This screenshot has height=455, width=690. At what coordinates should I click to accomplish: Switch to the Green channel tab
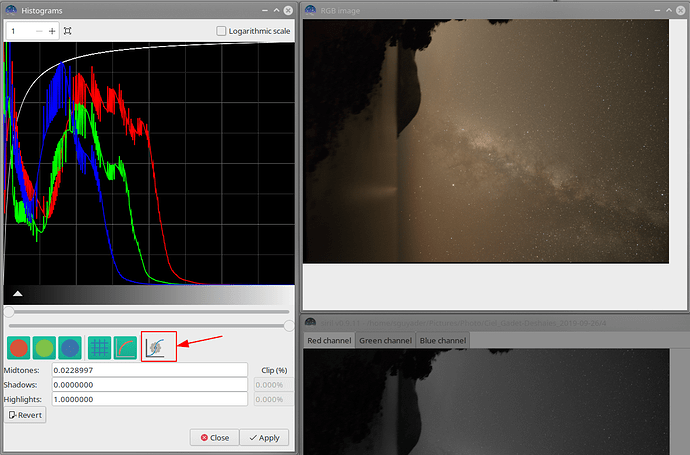(385, 341)
